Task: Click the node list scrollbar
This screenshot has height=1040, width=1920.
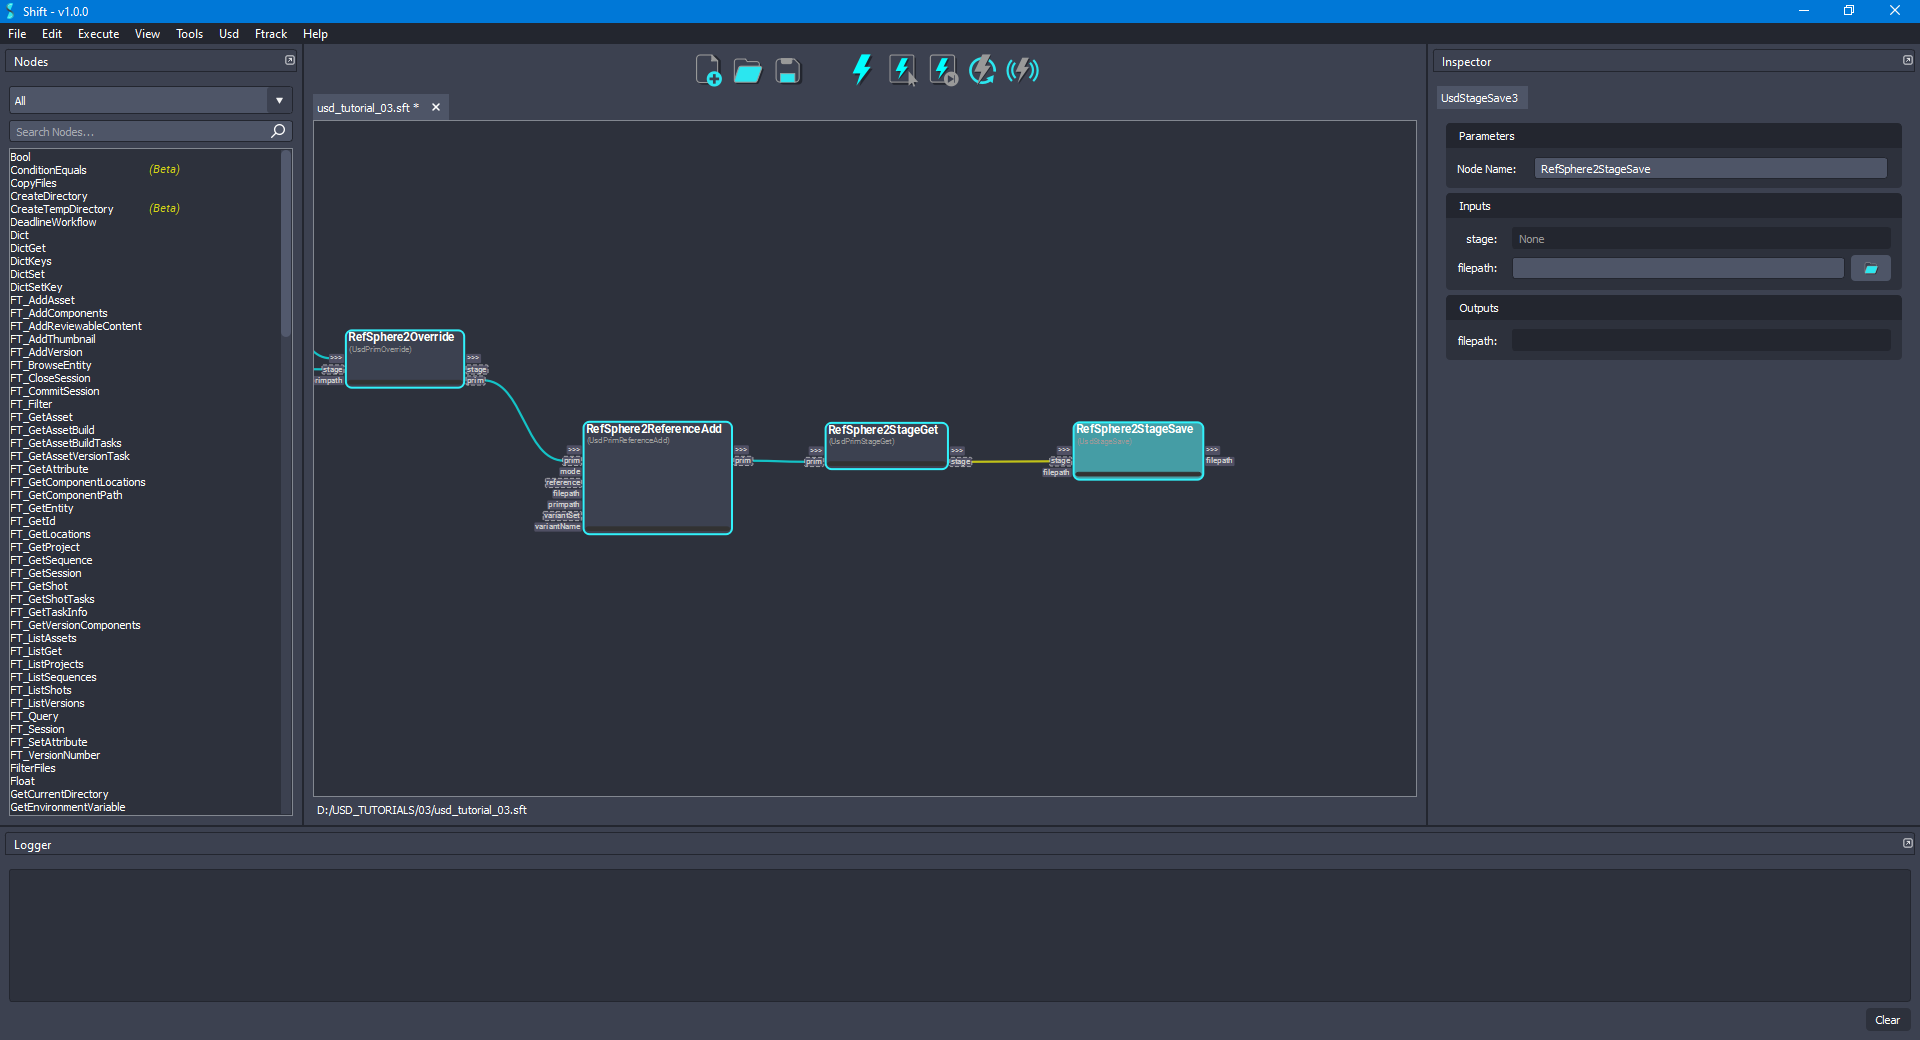Action: 287,243
